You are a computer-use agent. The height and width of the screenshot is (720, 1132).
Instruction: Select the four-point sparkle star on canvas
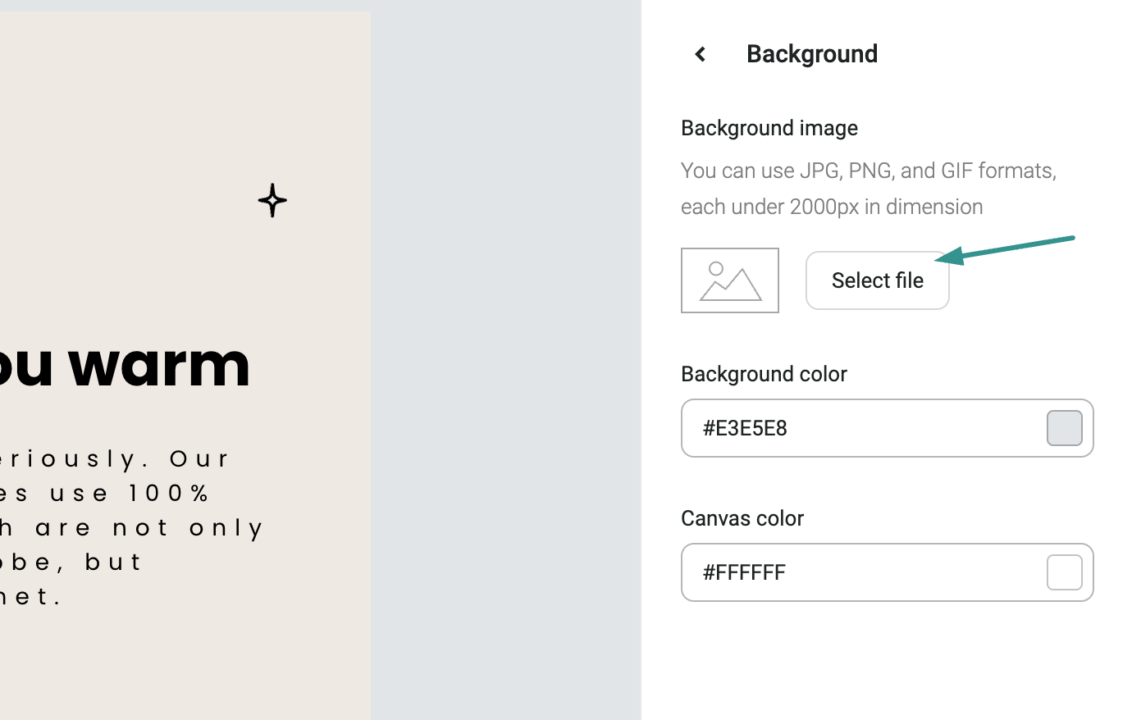tap(272, 201)
